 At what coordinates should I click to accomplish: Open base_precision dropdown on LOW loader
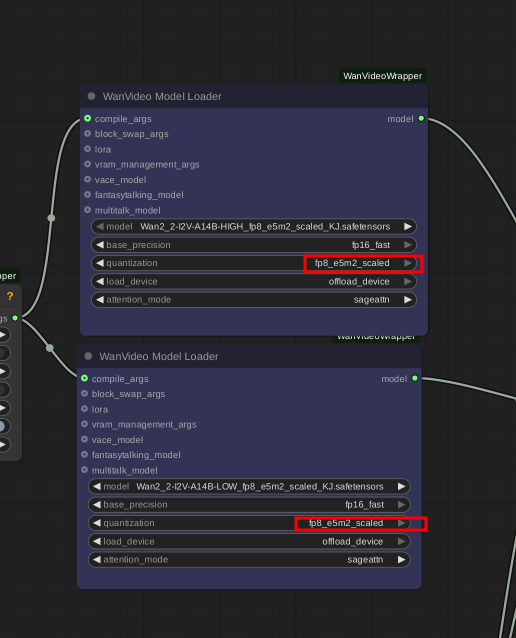pos(249,505)
